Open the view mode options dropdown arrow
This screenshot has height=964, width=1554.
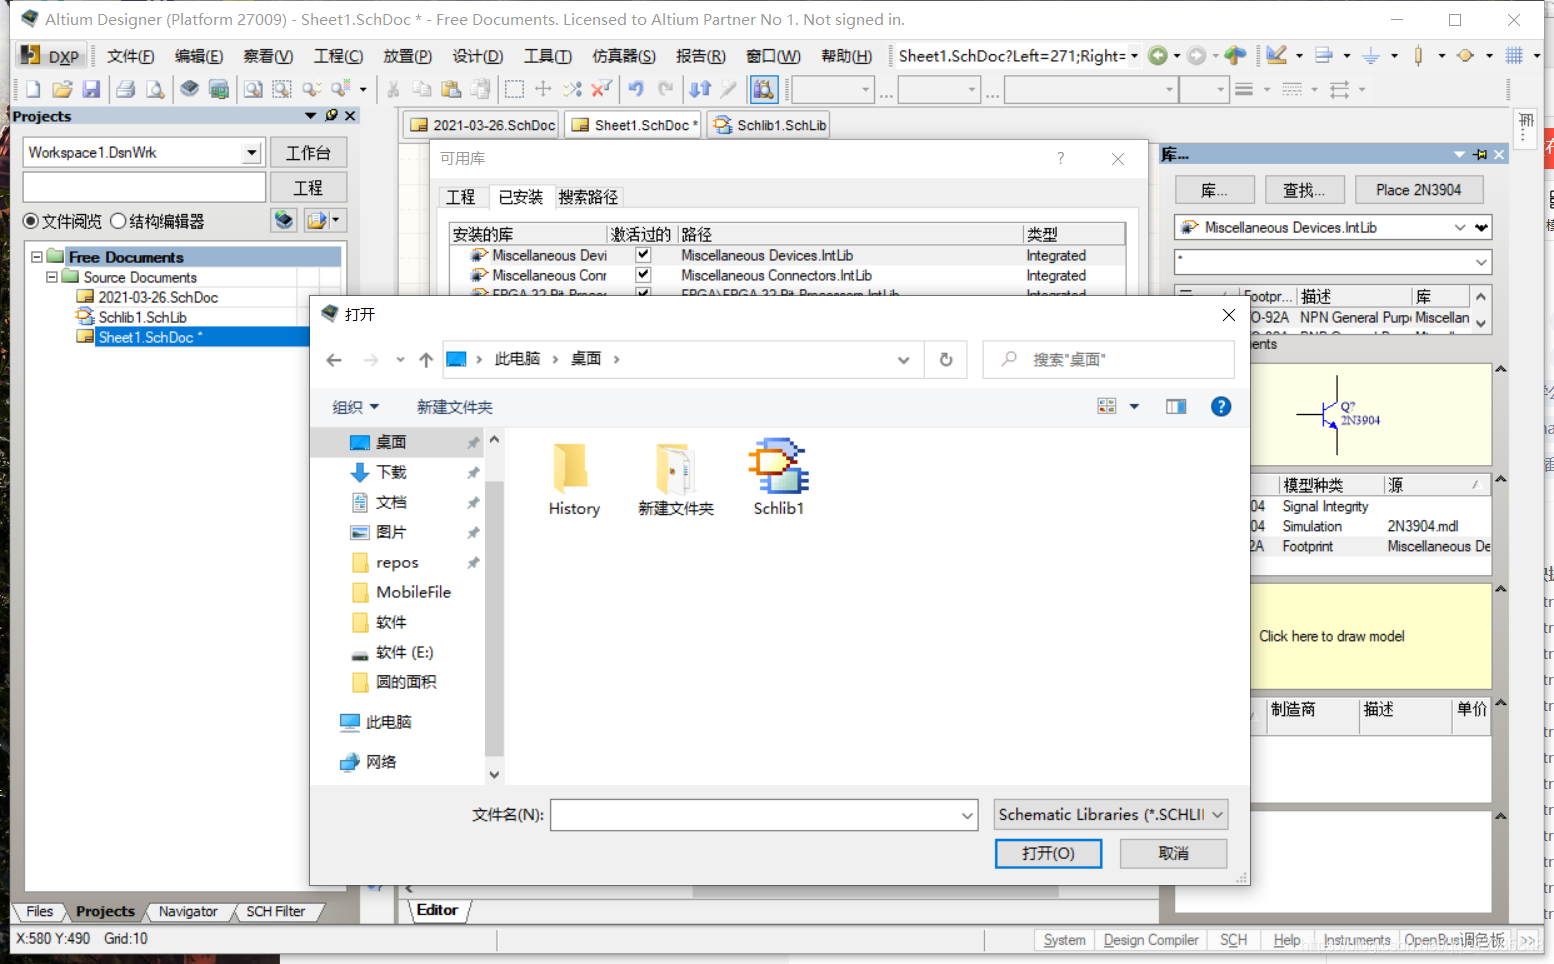coord(1134,406)
